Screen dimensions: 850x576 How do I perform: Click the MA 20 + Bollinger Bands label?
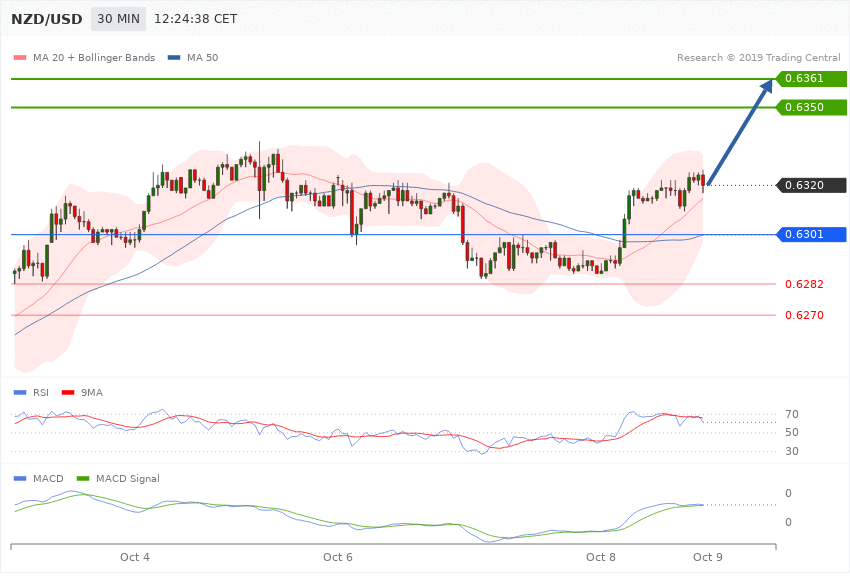[x=94, y=57]
